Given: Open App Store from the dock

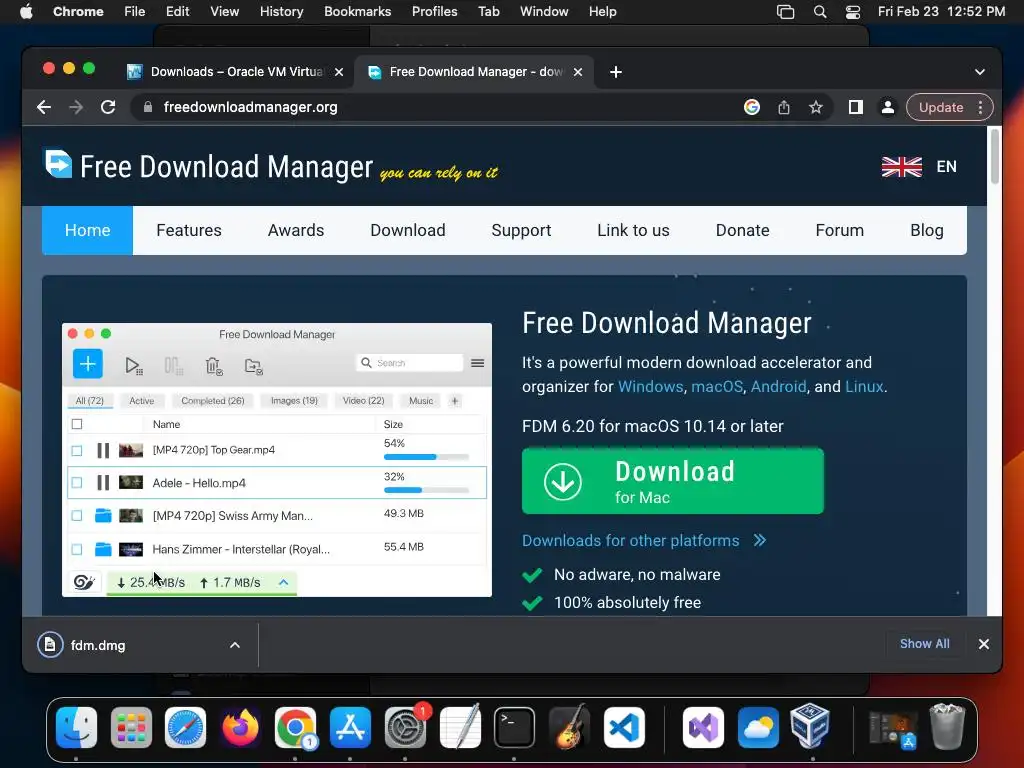Looking at the screenshot, I should tap(350, 727).
